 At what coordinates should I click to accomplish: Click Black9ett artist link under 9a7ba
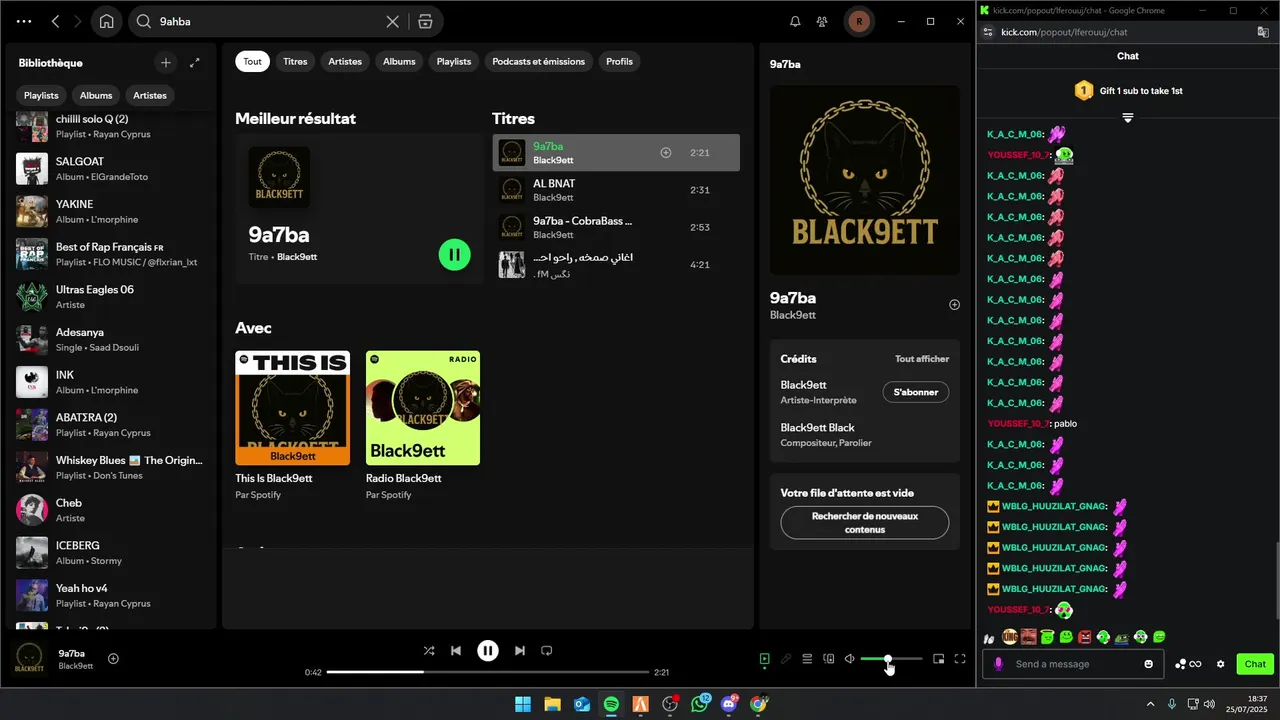793,315
